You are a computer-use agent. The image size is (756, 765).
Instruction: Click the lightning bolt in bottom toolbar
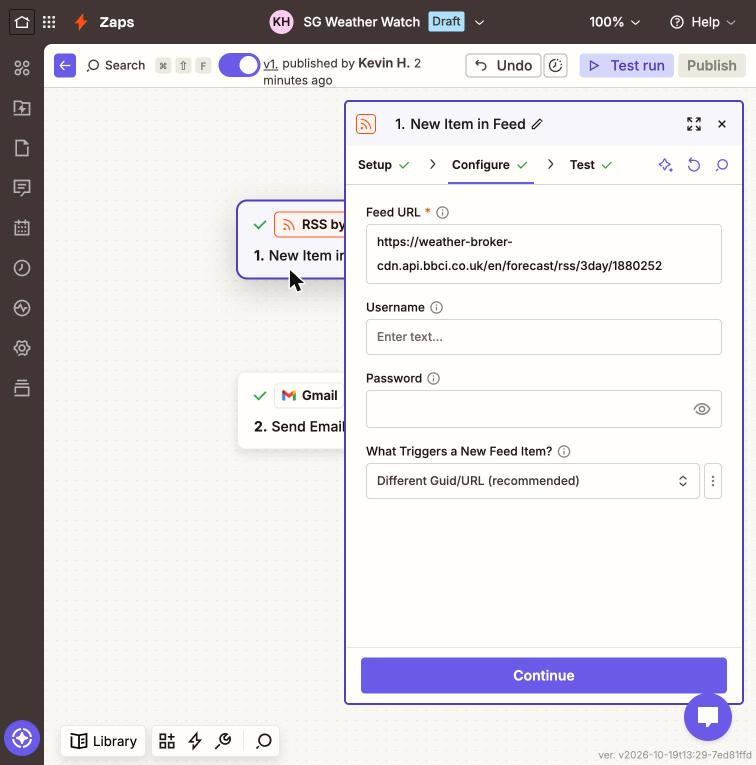[x=195, y=741]
